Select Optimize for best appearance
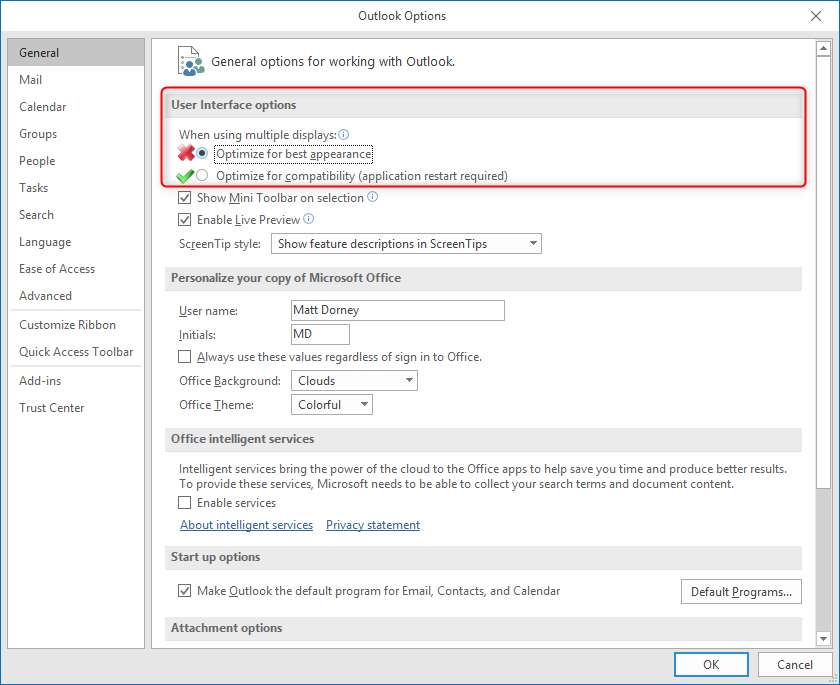Viewport: 840px width, 685px height. pyautogui.click(x=203, y=154)
